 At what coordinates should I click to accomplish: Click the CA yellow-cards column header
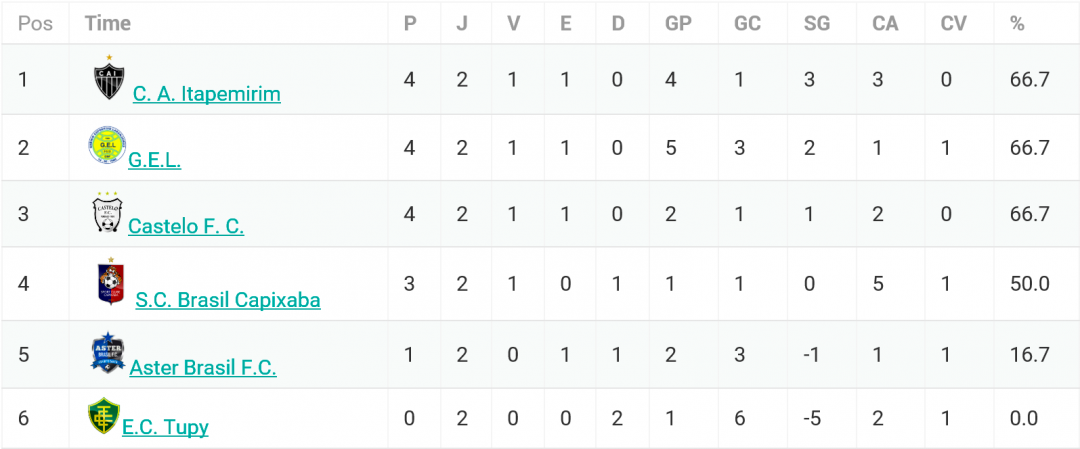pyautogui.click(x=885, y=23)
